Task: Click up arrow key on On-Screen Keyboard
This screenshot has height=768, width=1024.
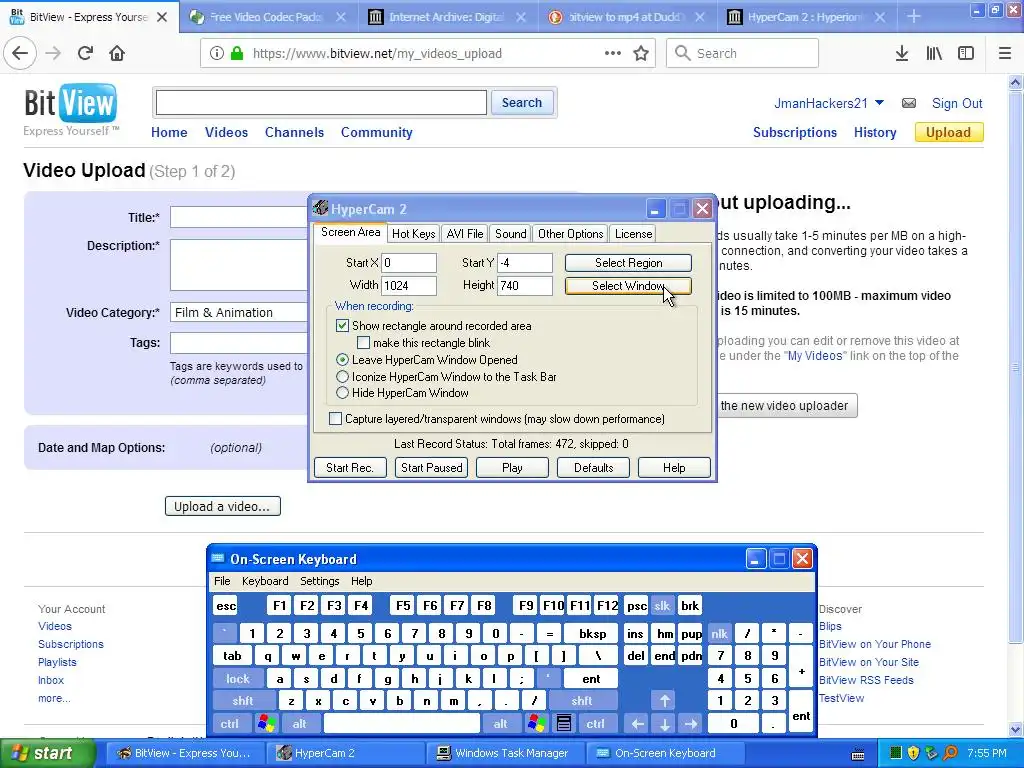Action: point(664,701)
